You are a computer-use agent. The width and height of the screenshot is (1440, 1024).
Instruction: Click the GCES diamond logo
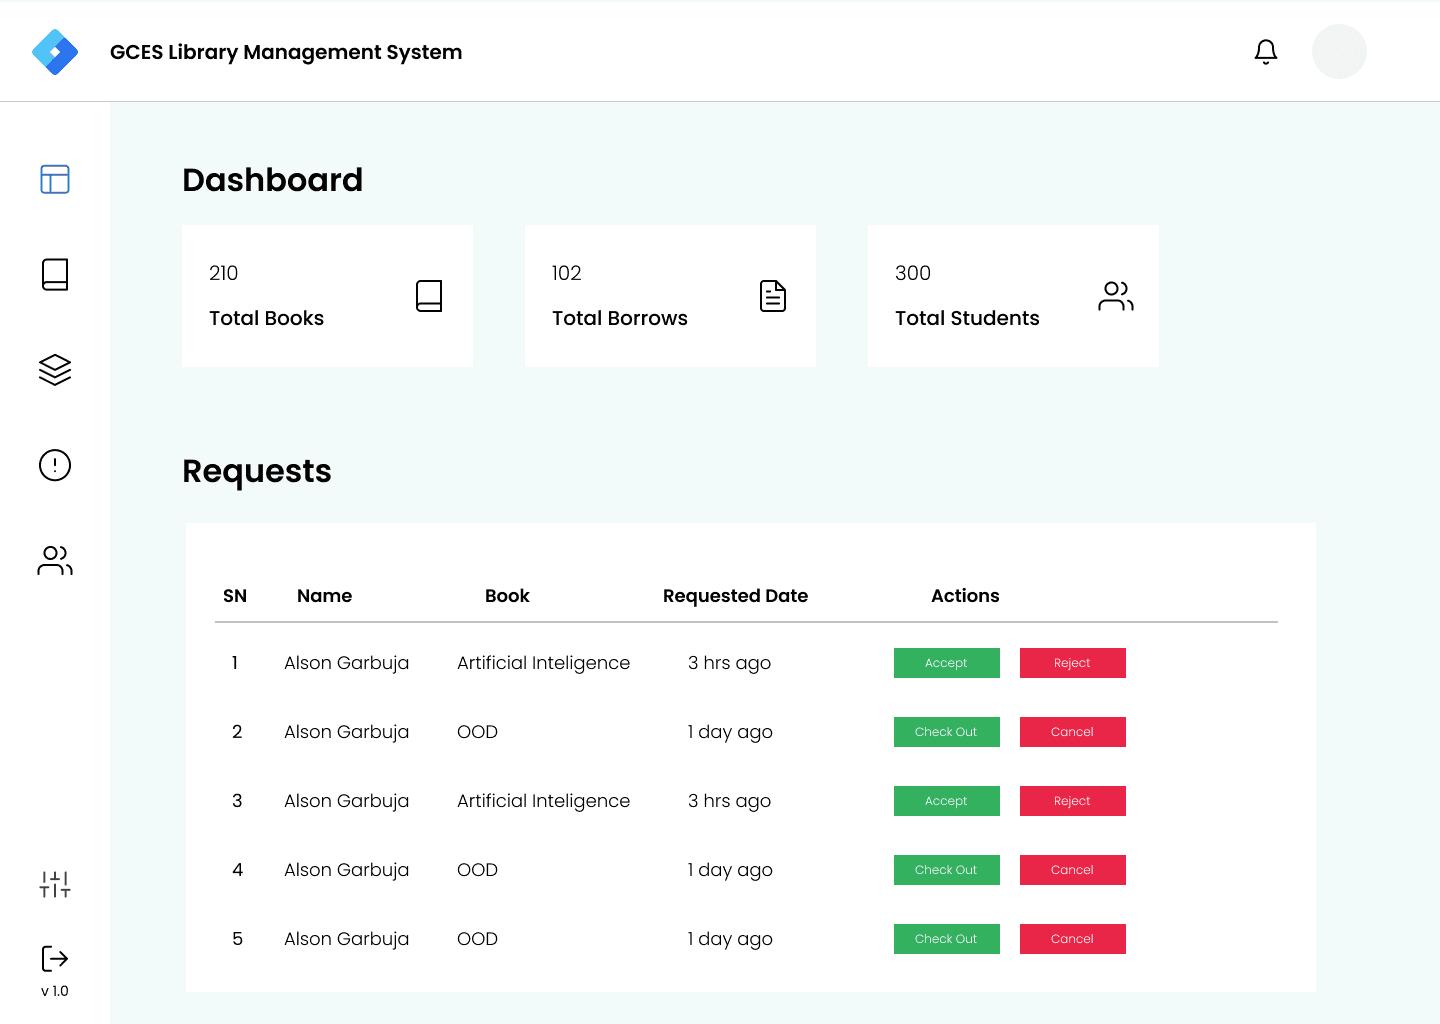pyautogui.click(x=55, y=51)
